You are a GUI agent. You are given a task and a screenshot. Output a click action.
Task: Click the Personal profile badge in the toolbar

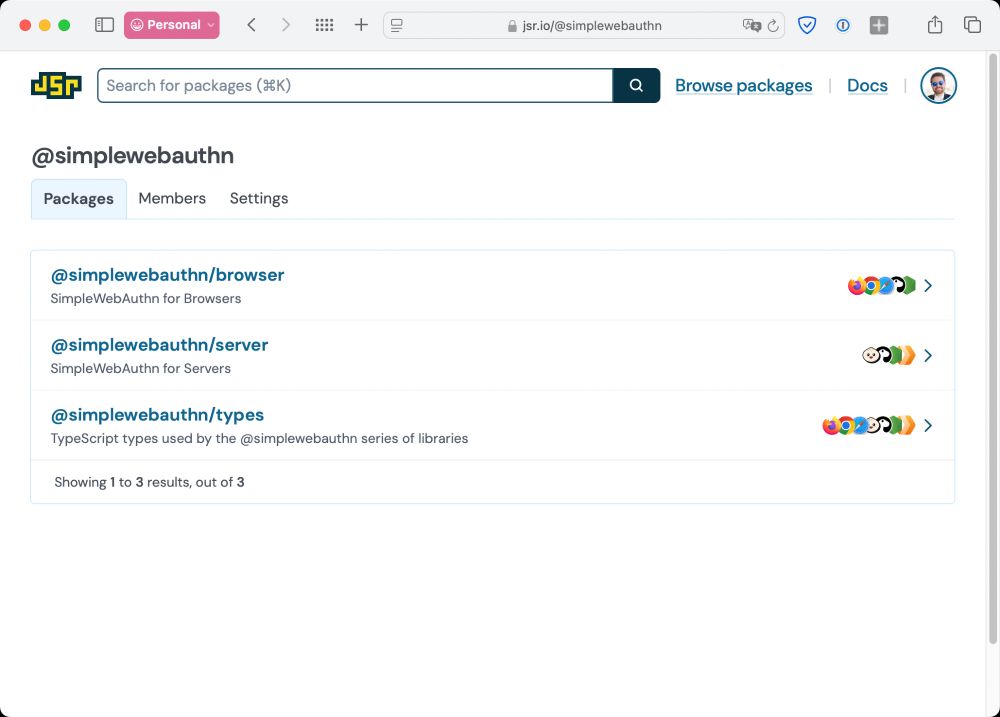pyautogui.click(x=171, y=24)
